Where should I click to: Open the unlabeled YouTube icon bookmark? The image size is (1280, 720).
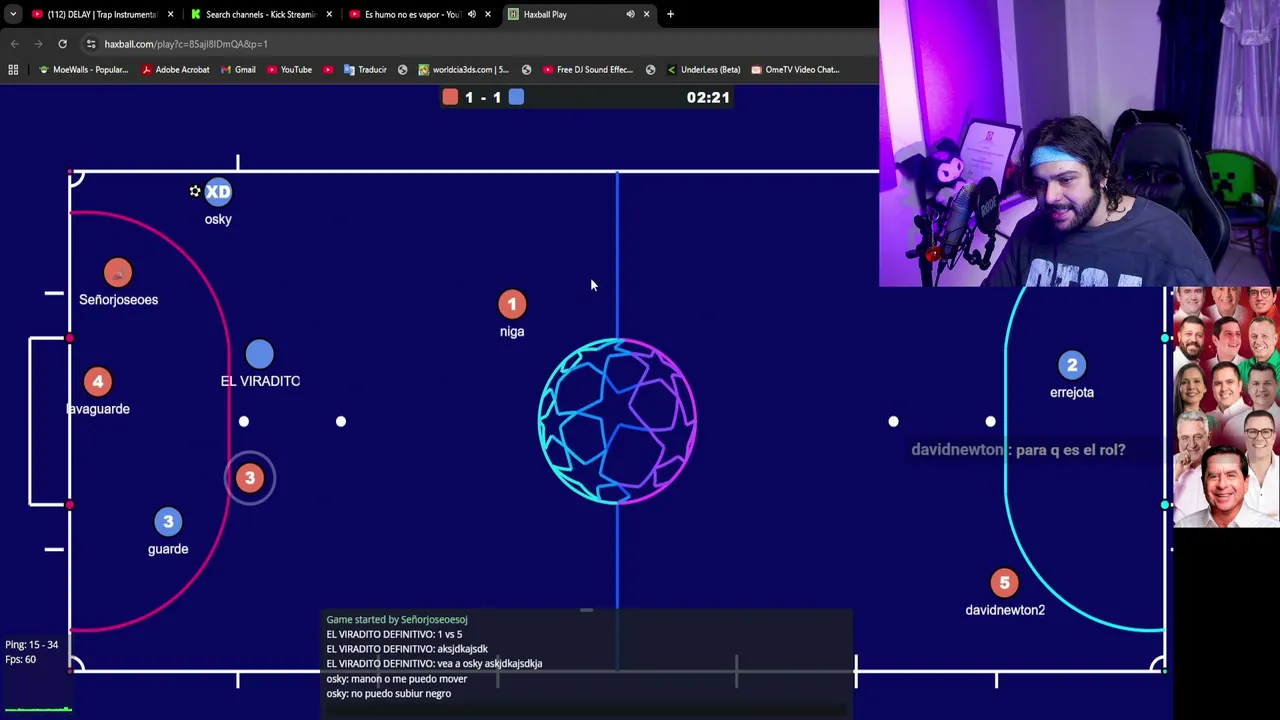[328, 69]
